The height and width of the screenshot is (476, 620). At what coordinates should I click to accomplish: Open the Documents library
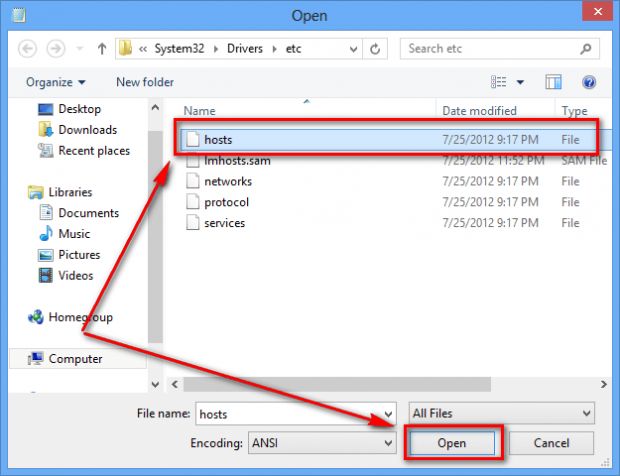pyautogui.click(x=79, y=213)
